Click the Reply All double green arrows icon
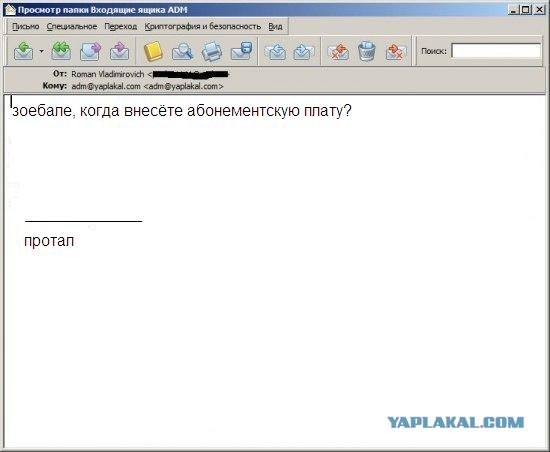This screenshot has height=452, width=550. [x=61, y=51]
